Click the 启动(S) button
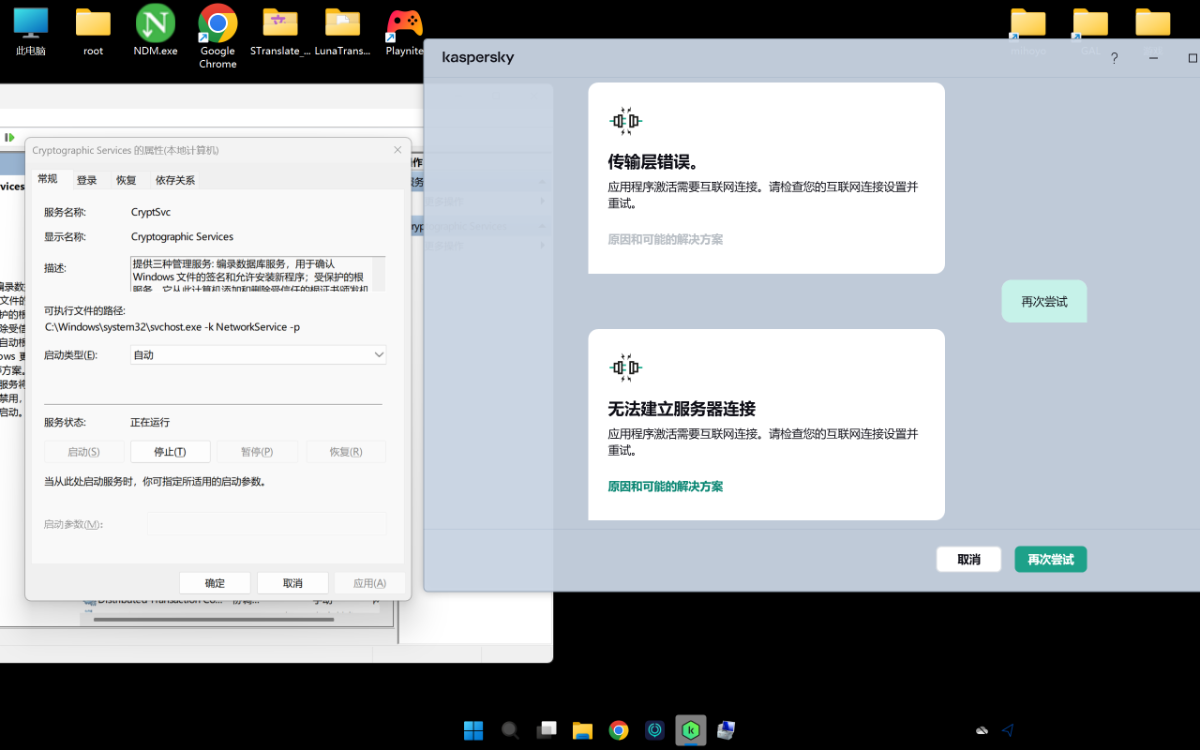The image size is (1200, 750). pos(84,452)
